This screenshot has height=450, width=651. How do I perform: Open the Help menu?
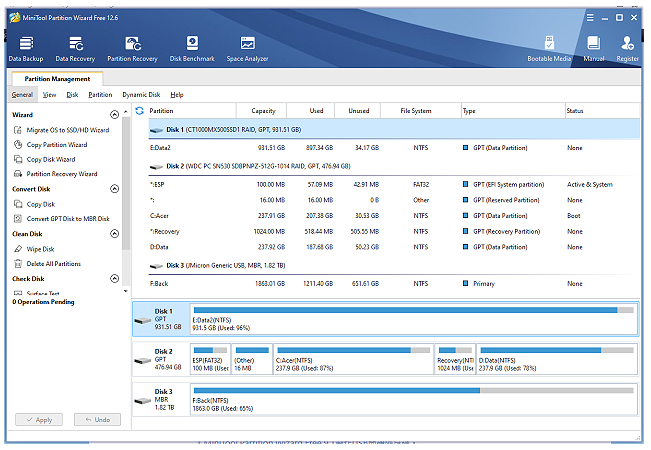177,95
